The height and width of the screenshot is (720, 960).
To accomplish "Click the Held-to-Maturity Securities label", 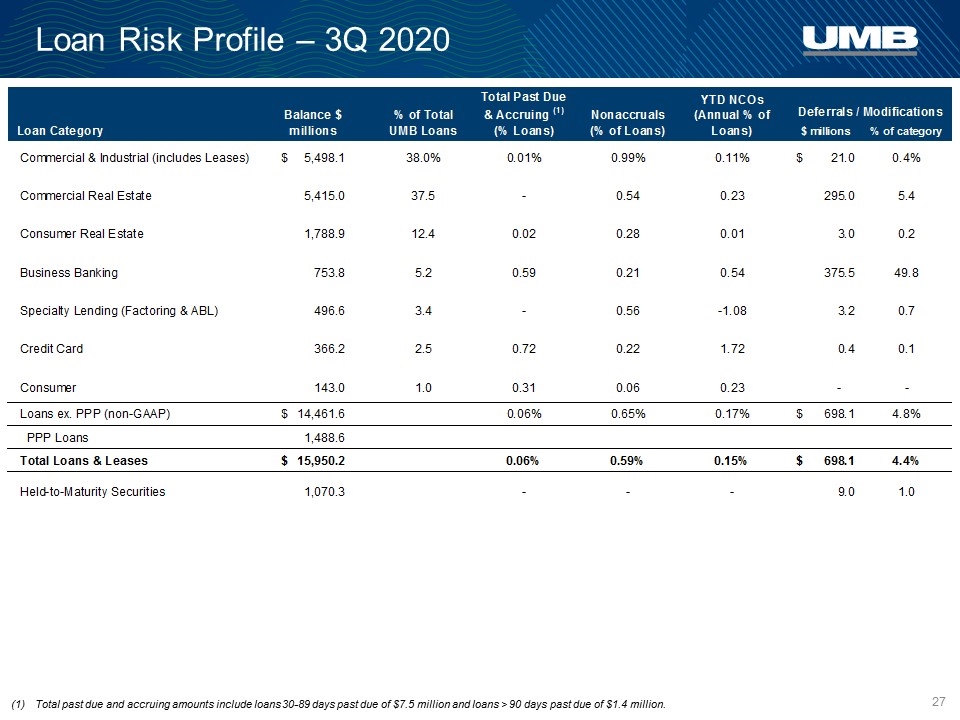I will point(92,492).
